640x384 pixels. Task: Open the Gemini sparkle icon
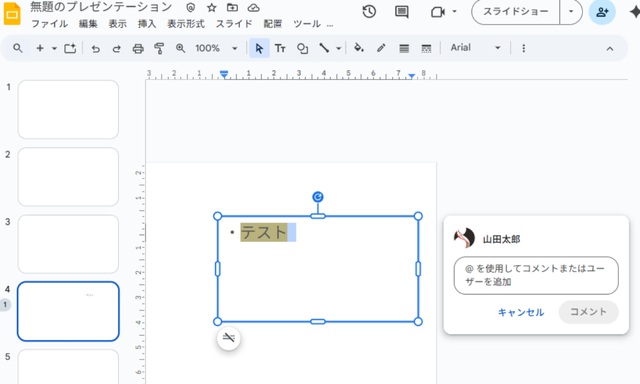coord(634,12)
